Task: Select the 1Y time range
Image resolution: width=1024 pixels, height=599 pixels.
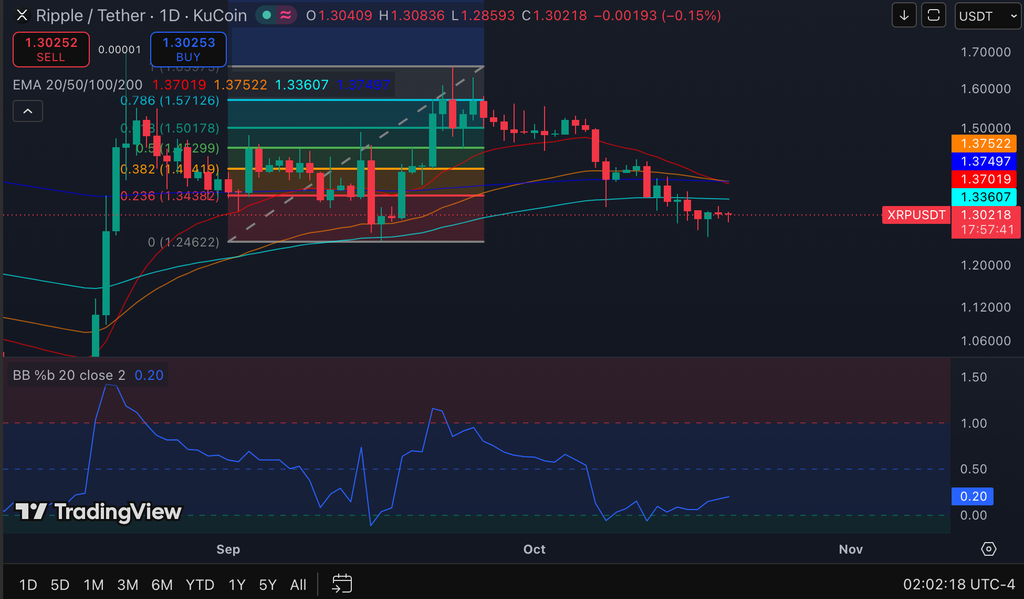Action: (236, 585)
